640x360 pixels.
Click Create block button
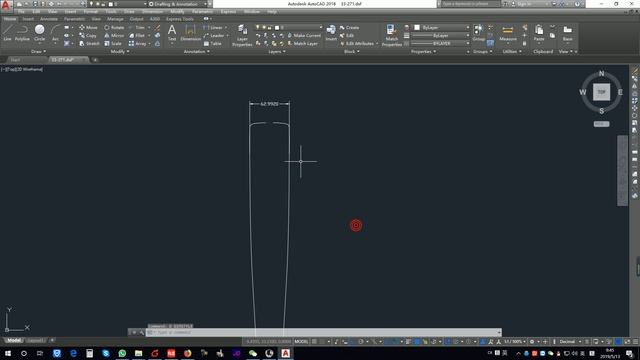click(x=349, y=27)
